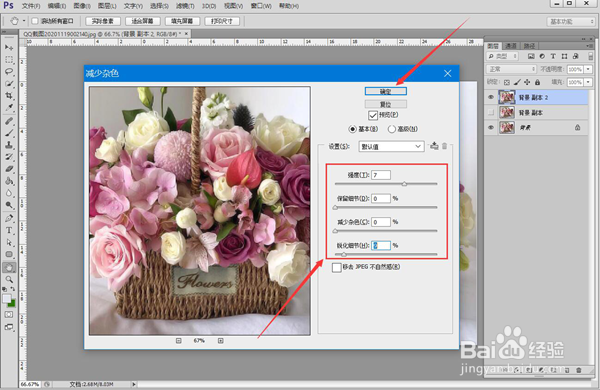600x390 pixels.
Task: Filter layers by shape layer icon
Action: point(564,56)
